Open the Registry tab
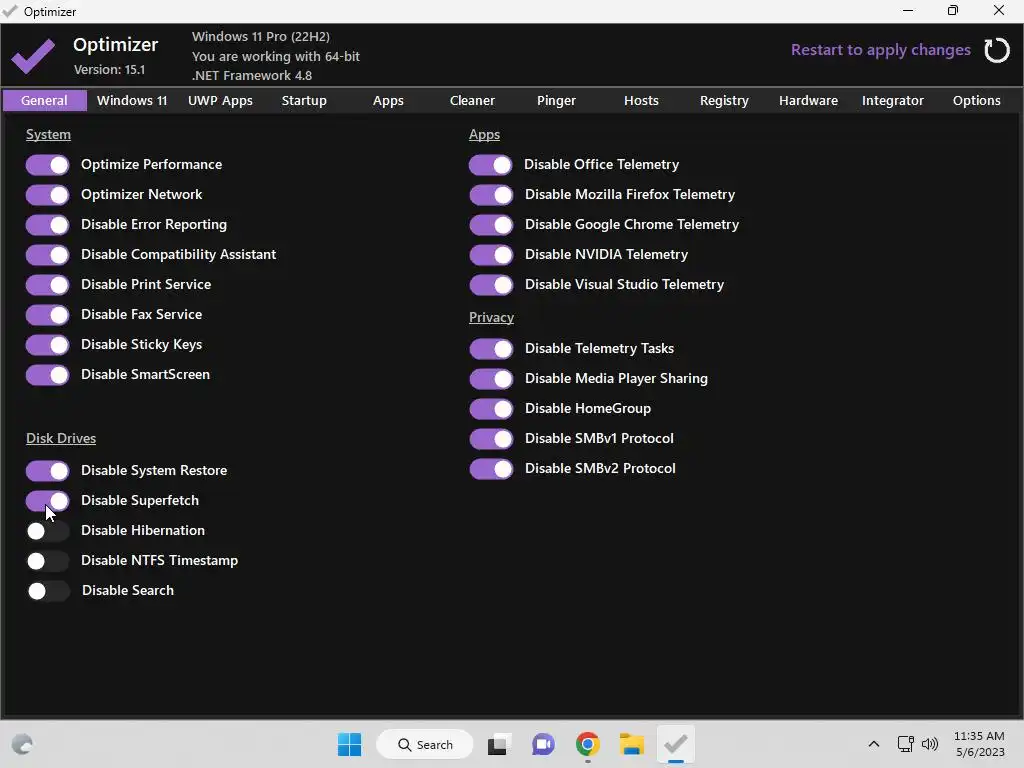Screen dimensions: 1024x768 (x=724, y=101)
